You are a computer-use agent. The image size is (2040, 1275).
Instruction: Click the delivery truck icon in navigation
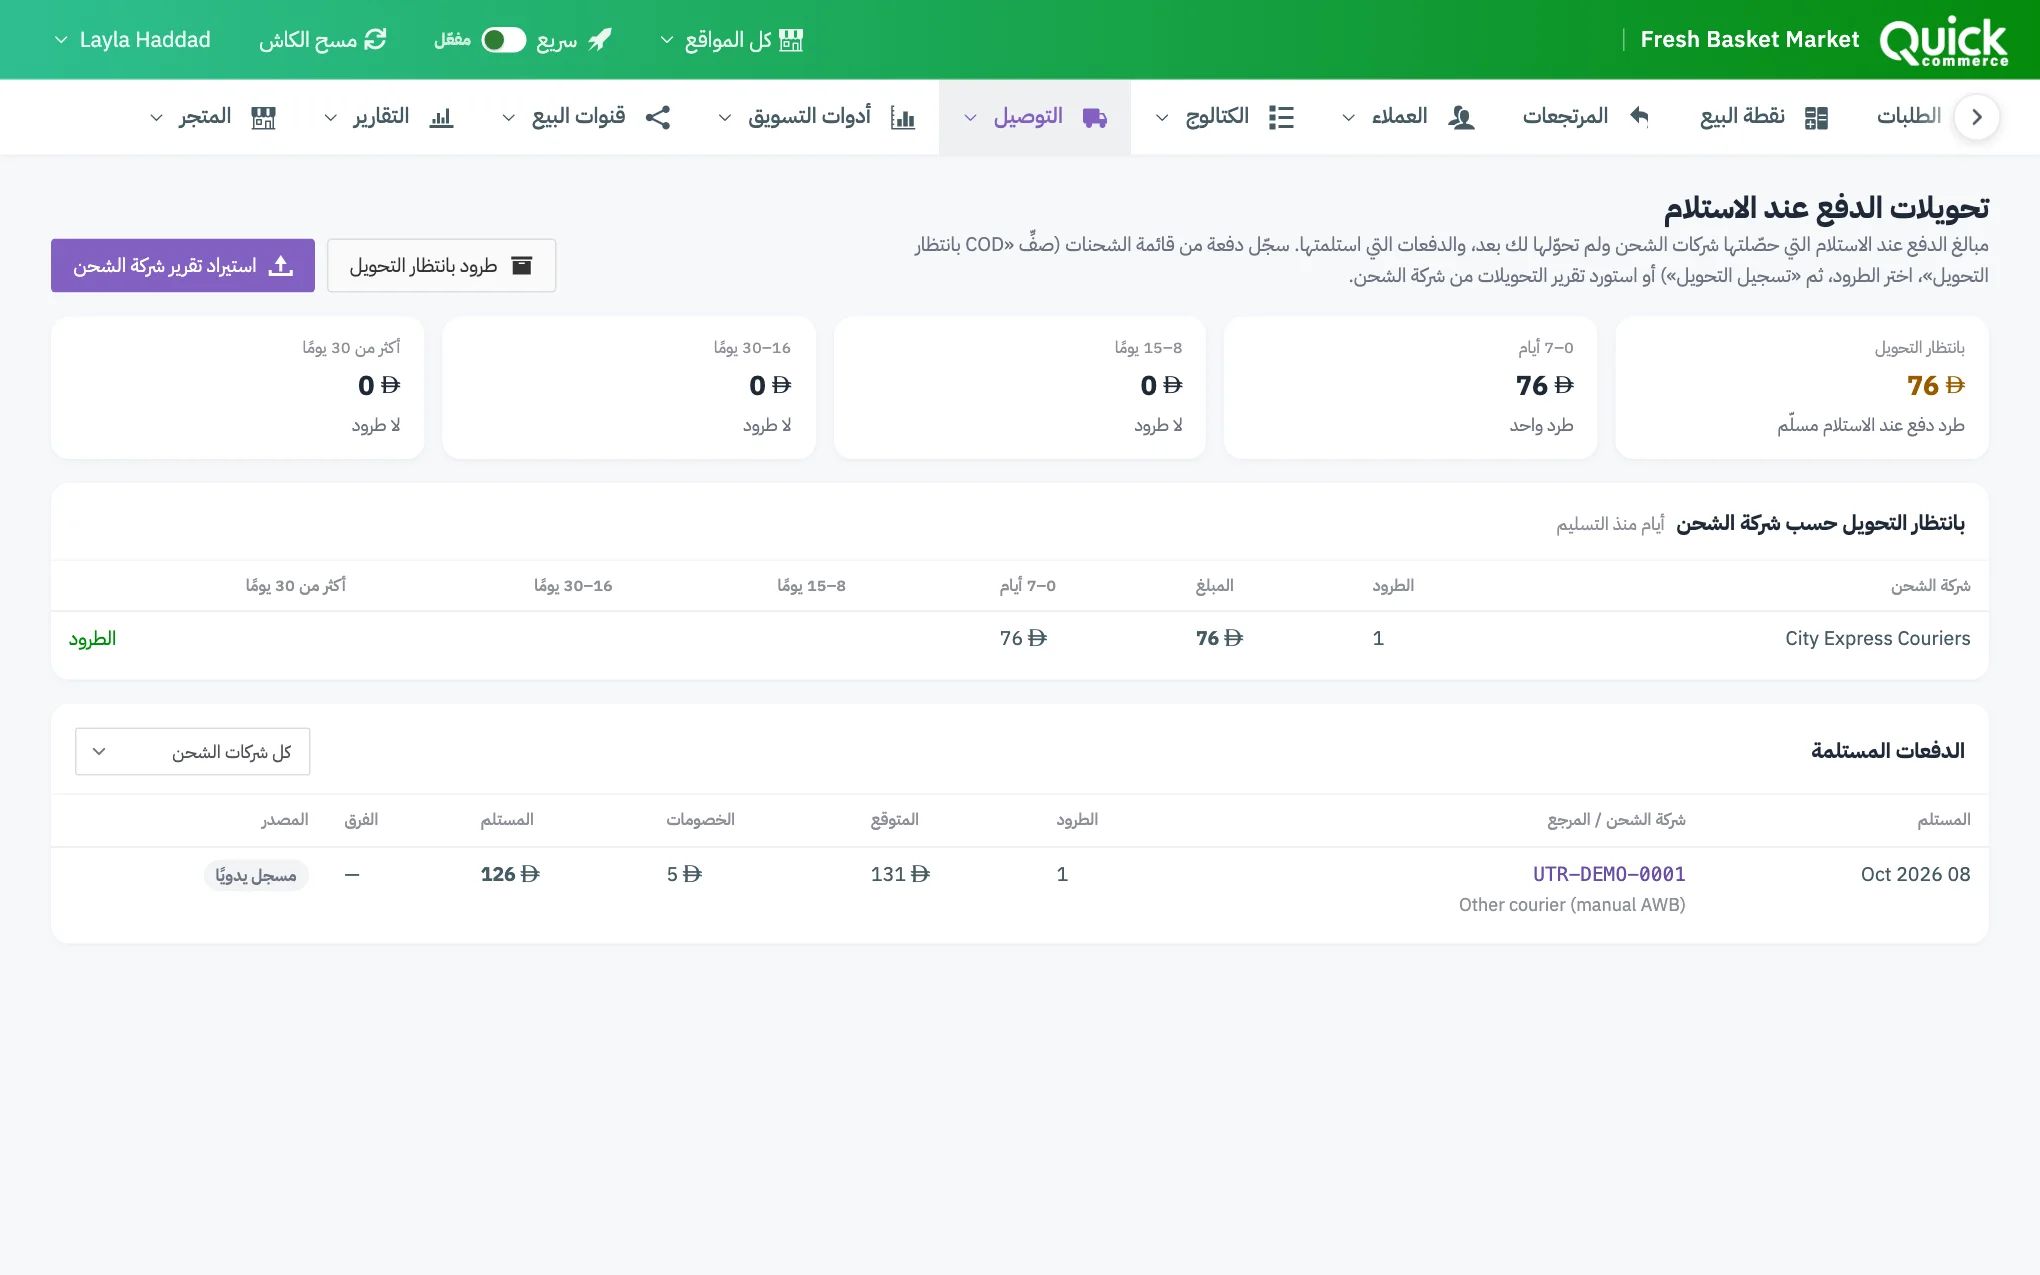[1095, 117]
